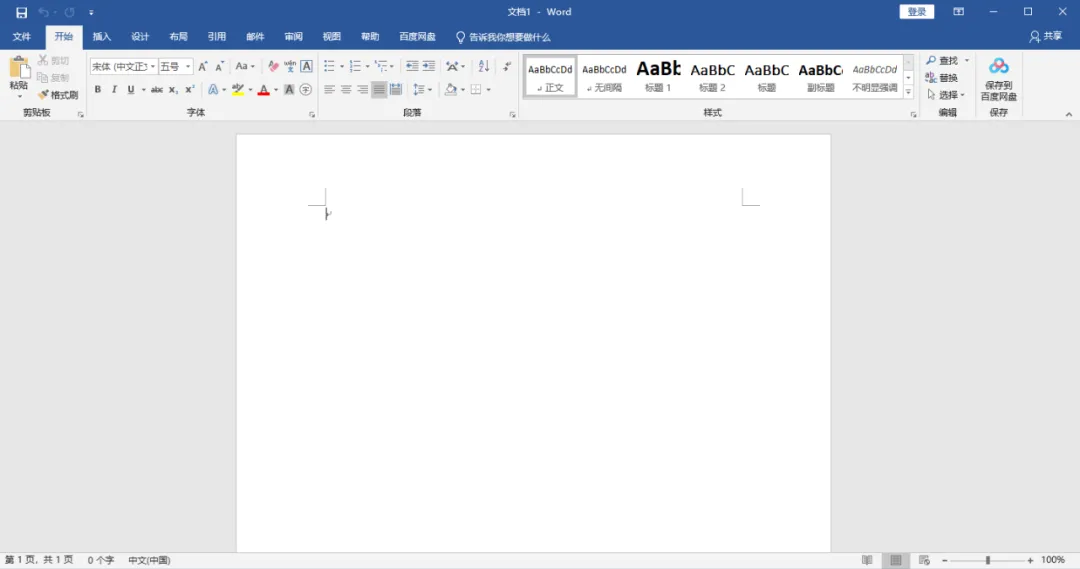Switch to the Insert (插入) tab
This screenshot has height=569, width=1080.
pos(102,37)
